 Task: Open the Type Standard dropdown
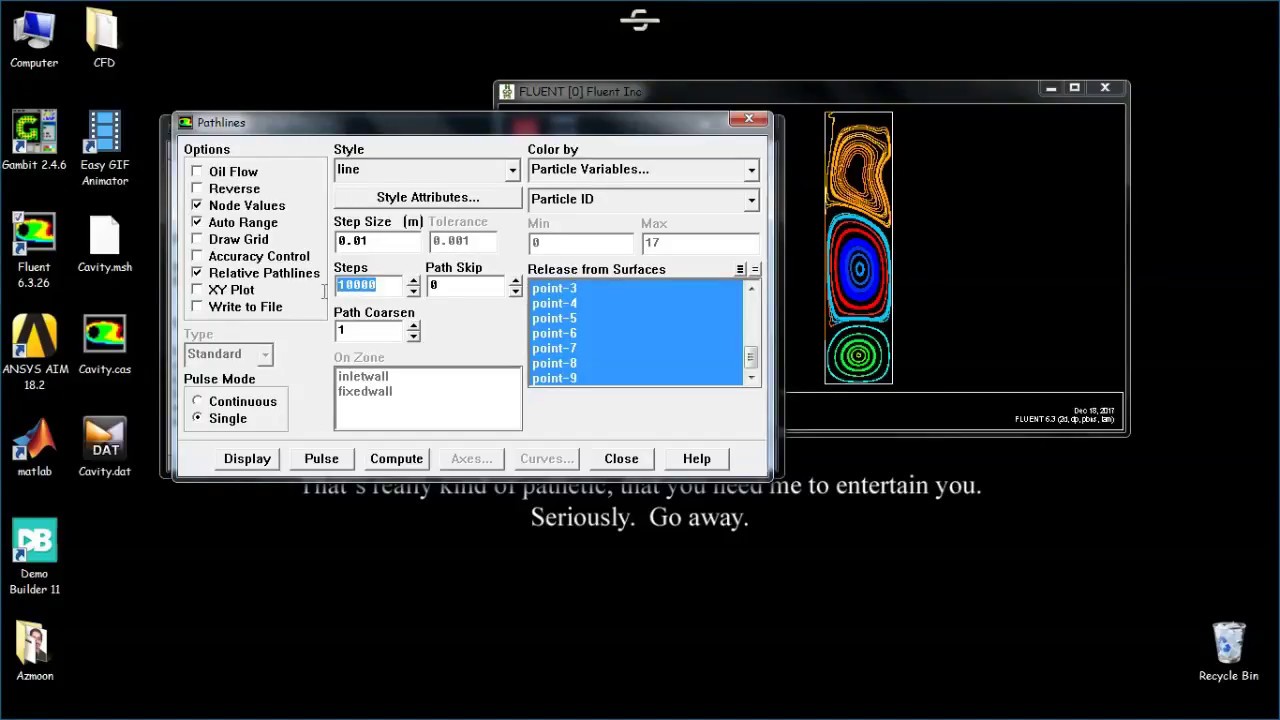pos(265,355)
